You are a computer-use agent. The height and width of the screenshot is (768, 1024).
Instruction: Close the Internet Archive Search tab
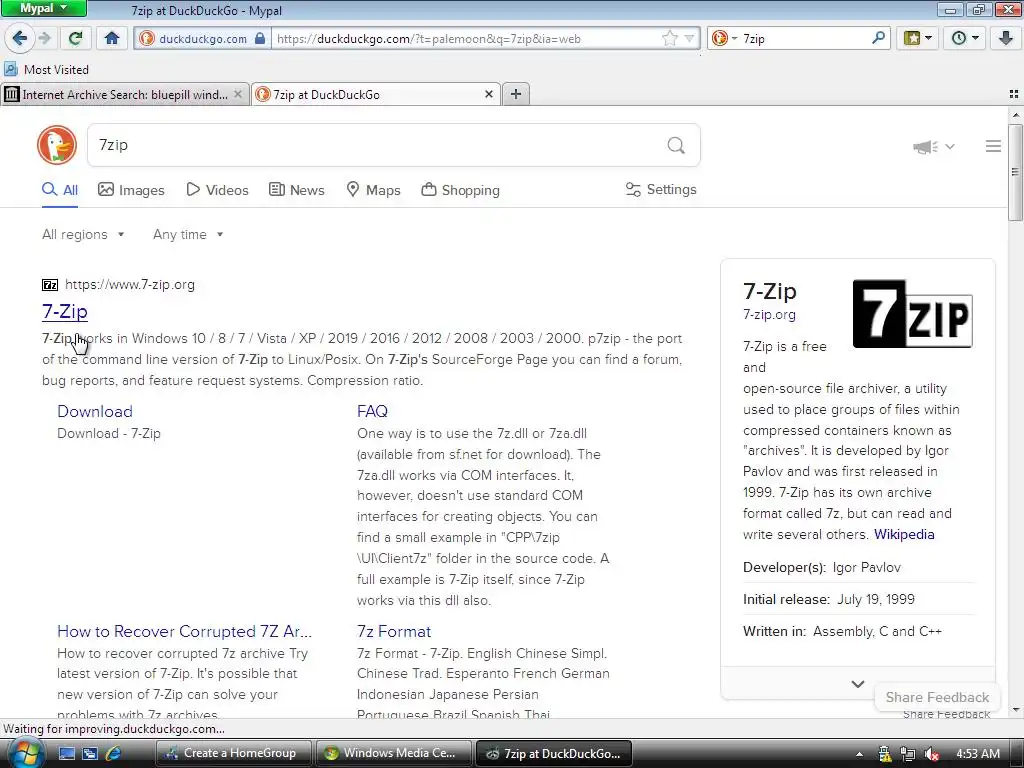[x=238, y=95]
